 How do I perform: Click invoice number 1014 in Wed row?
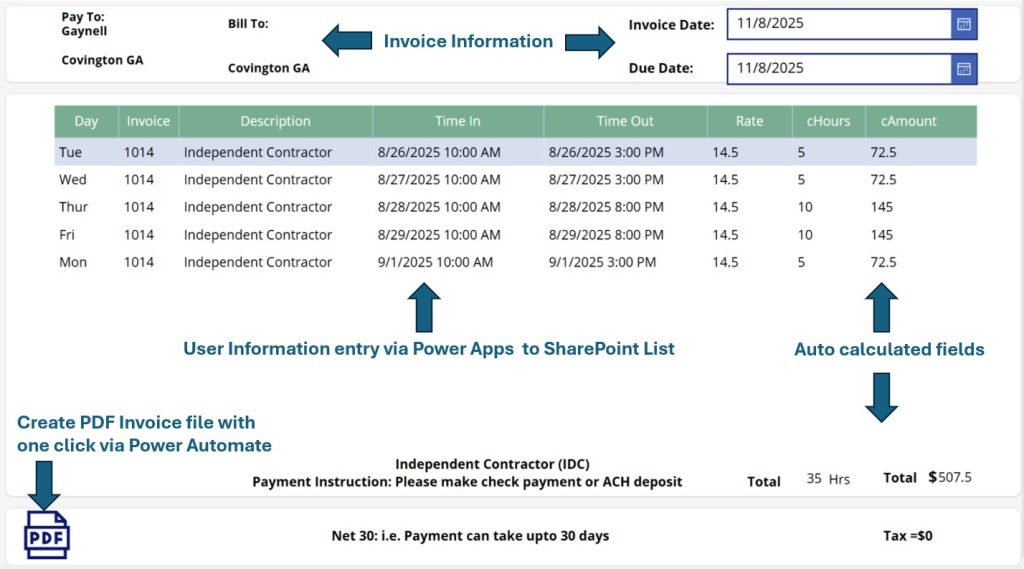click(139, 180)
